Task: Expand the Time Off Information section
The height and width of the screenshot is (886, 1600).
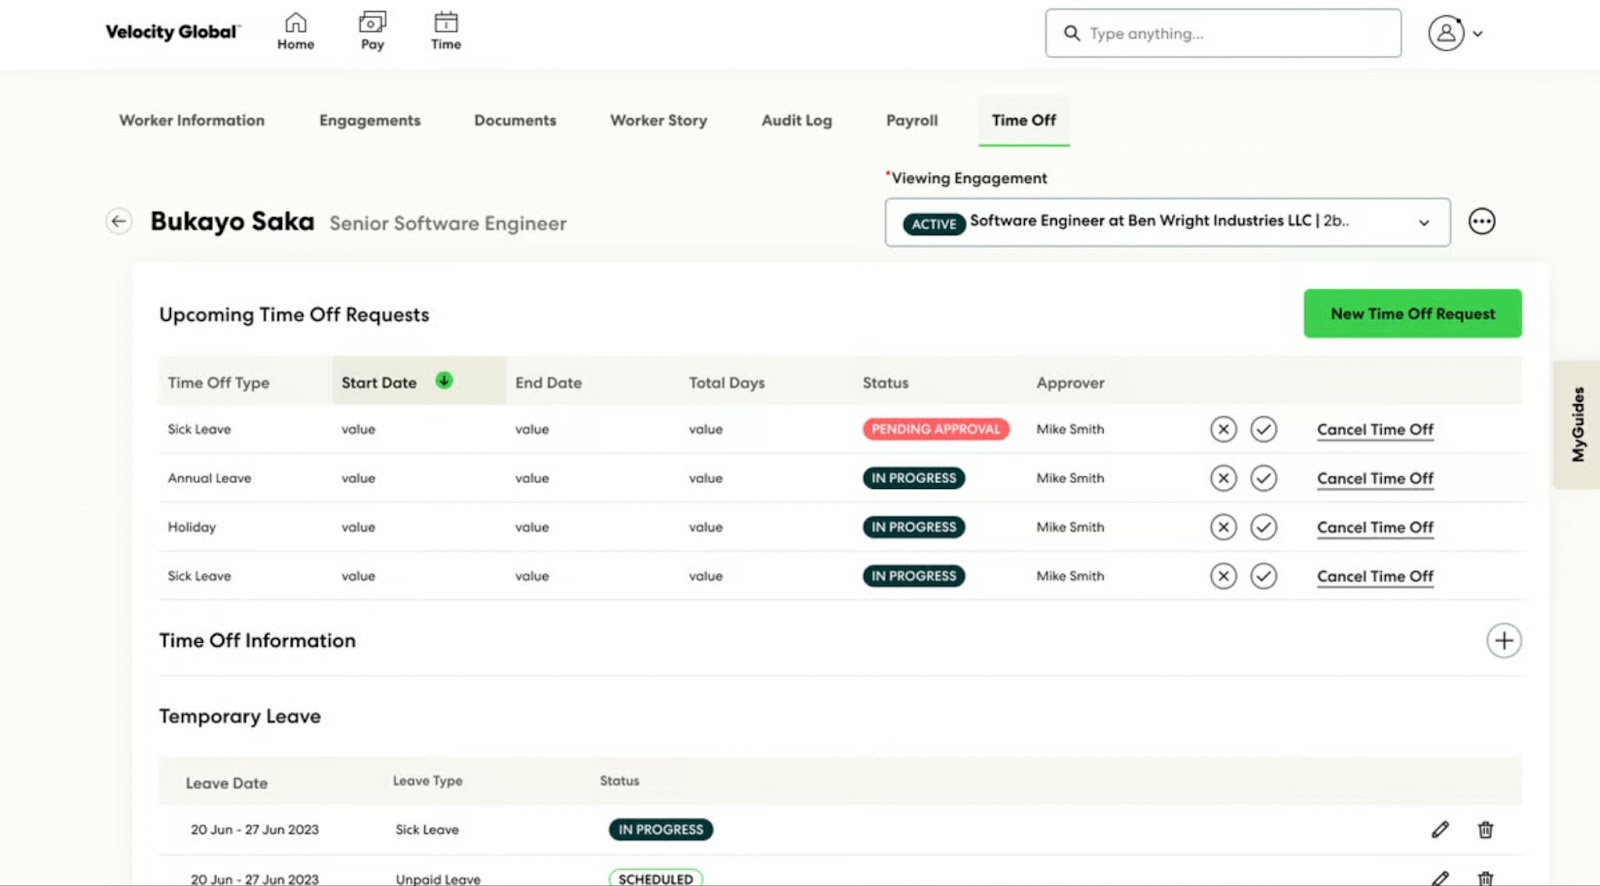Action: coord(1503,640)
